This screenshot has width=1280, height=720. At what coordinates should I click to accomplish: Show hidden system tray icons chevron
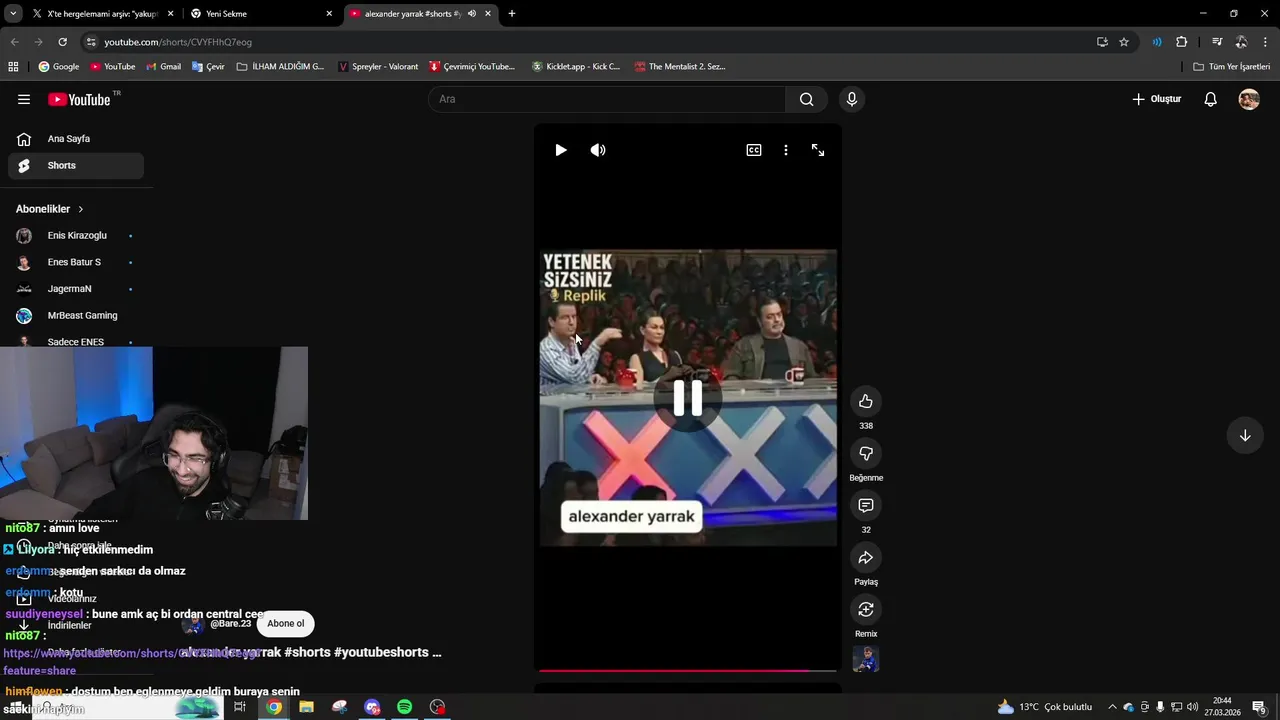[1112, 707]
